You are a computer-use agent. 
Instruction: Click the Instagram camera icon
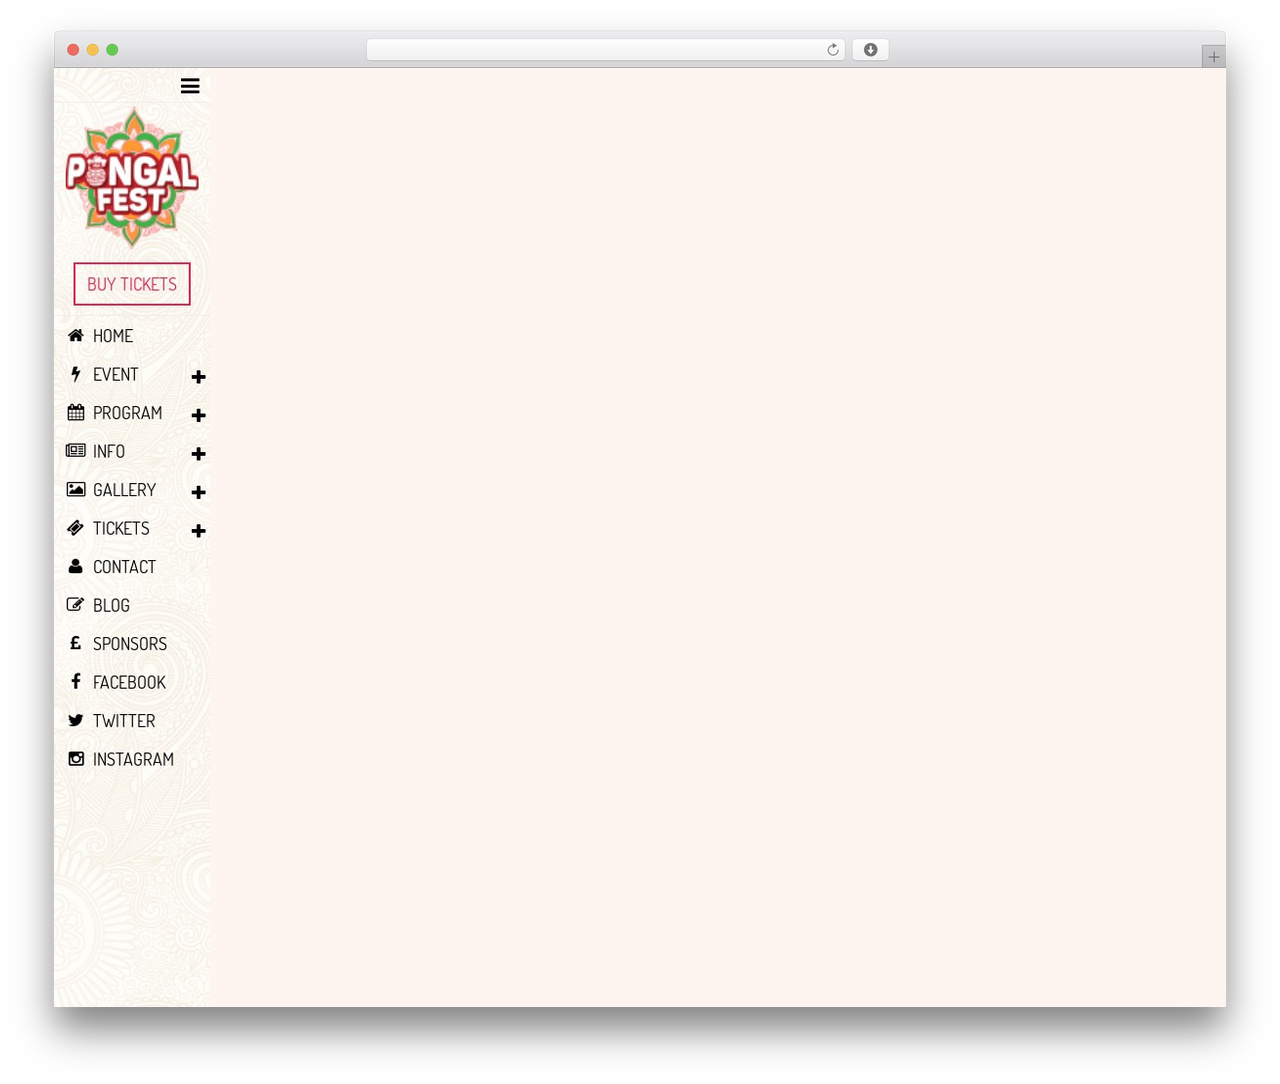pos(76,759)
